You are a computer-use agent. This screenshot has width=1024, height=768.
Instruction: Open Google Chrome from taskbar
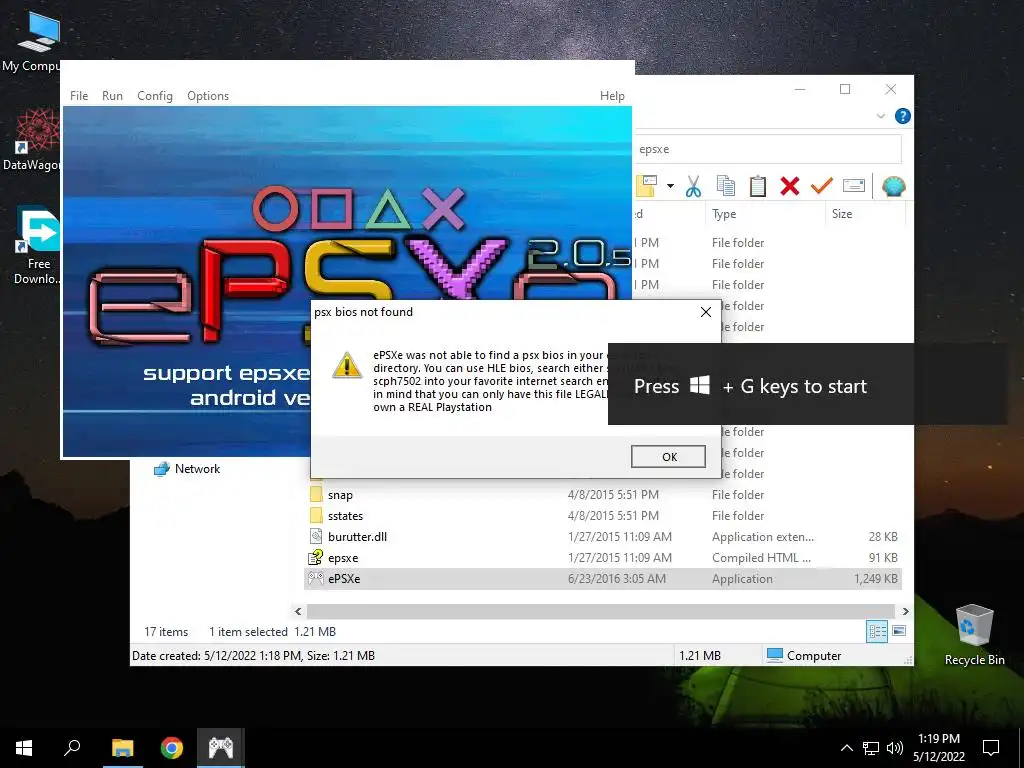coord(172,748)
